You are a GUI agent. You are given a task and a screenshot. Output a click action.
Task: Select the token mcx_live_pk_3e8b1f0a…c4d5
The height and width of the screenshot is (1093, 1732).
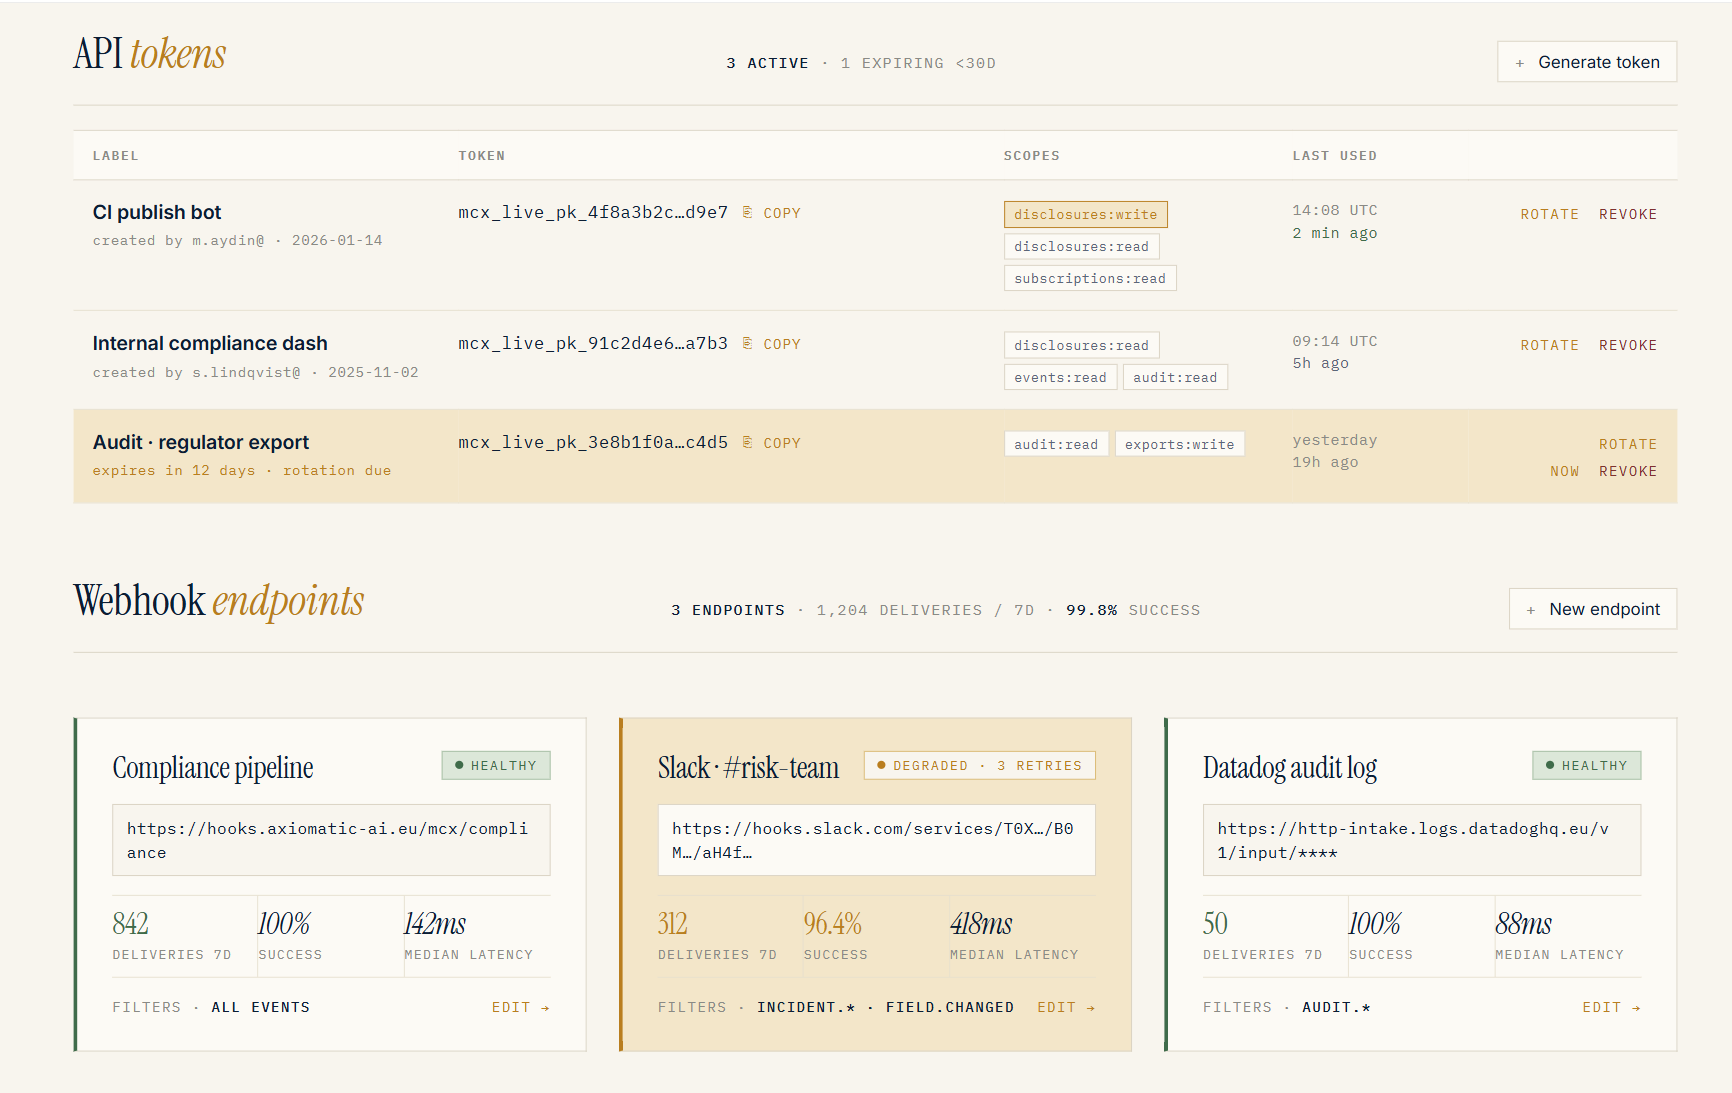[x=593, y=442]
